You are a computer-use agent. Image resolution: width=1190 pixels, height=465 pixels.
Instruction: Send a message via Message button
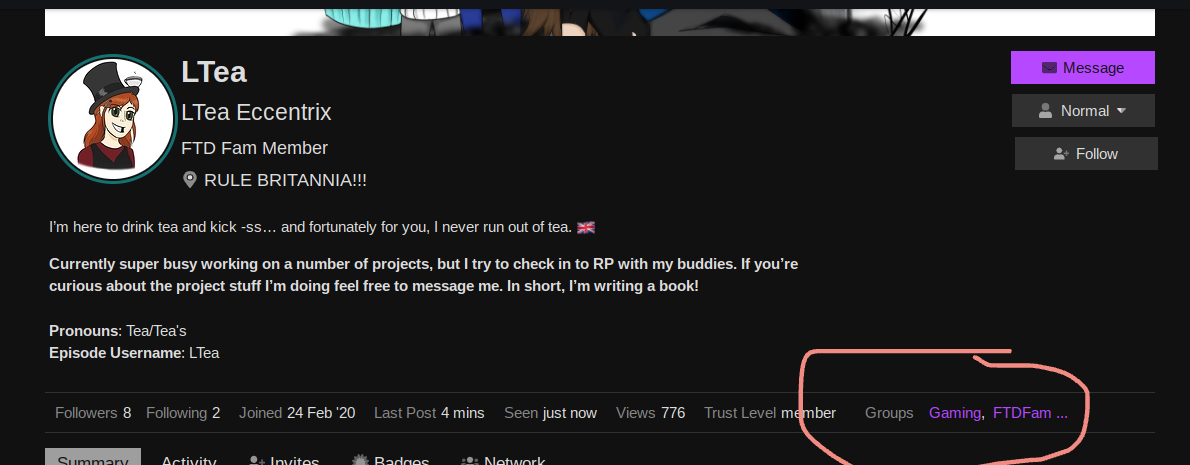[1083, 68]
